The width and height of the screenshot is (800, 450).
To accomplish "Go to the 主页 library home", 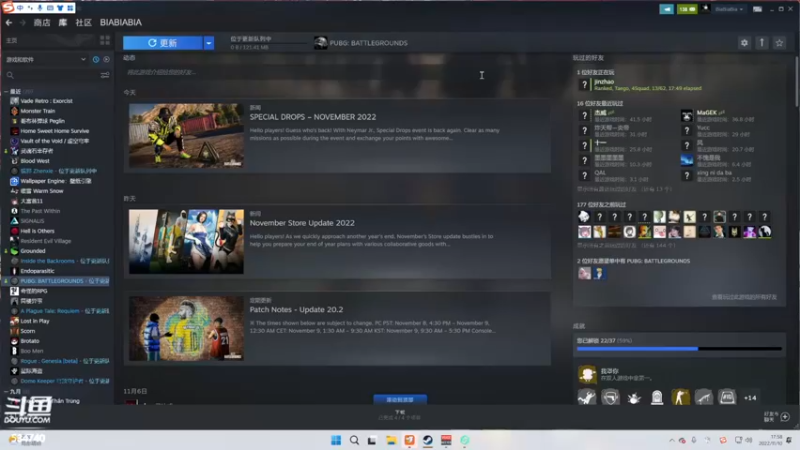I will [11, 40].
